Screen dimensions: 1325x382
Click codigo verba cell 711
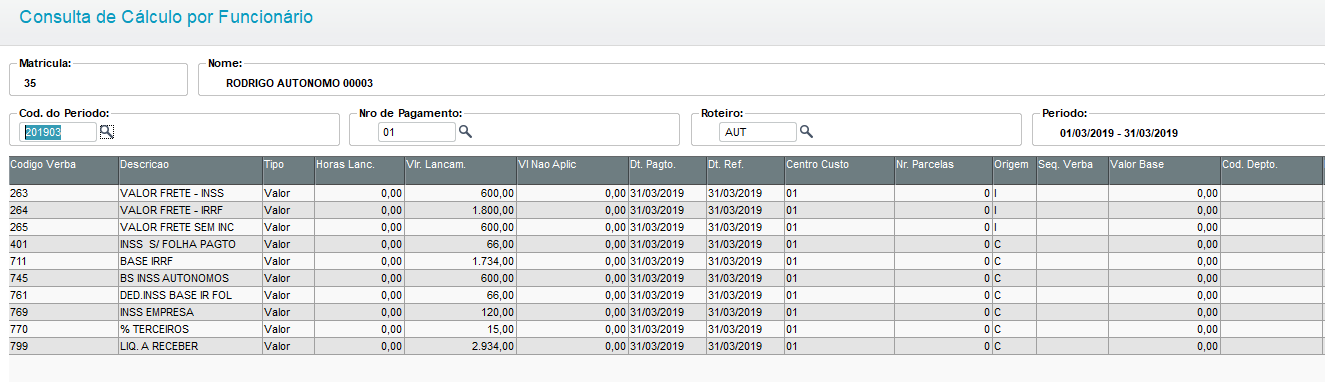pyautogui.click(x=63, y=261)
